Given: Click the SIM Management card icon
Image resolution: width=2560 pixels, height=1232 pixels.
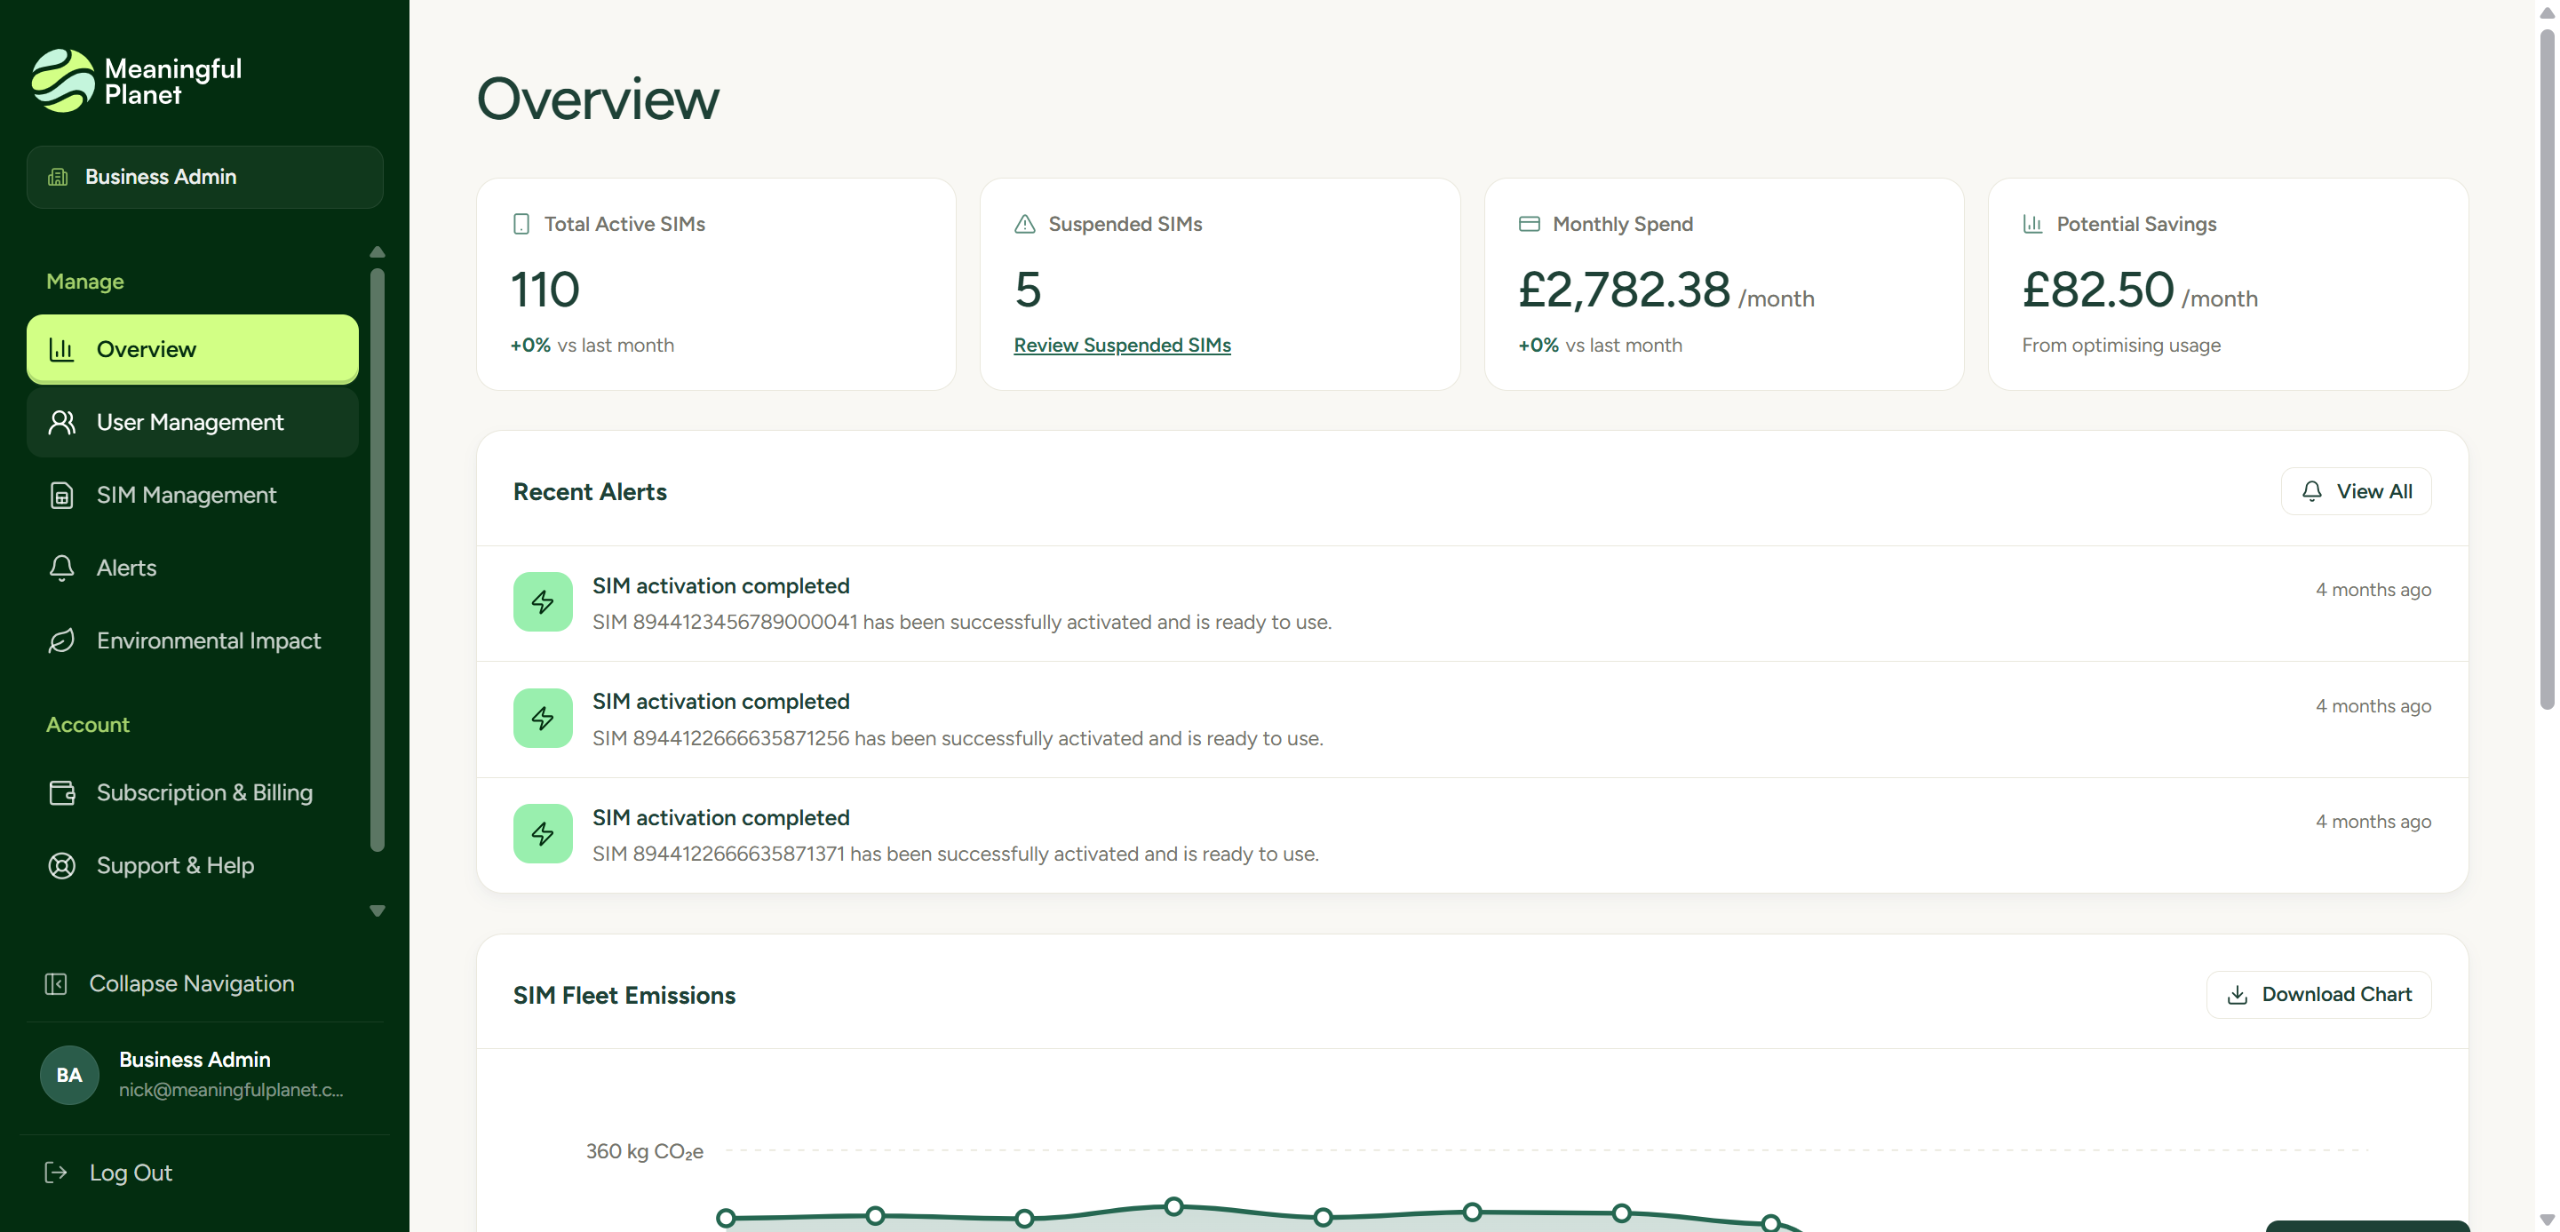Looking at the screenshot, I should coord(62,495).
